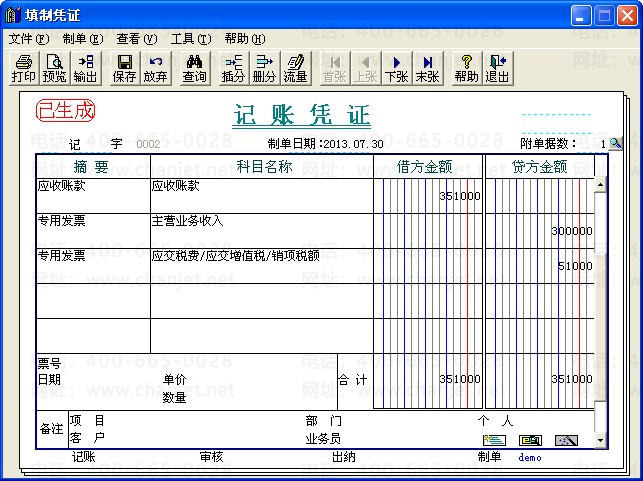
Task: Open the 工具(T) menu
Action: pyautogui.click(x=190, y=39)
